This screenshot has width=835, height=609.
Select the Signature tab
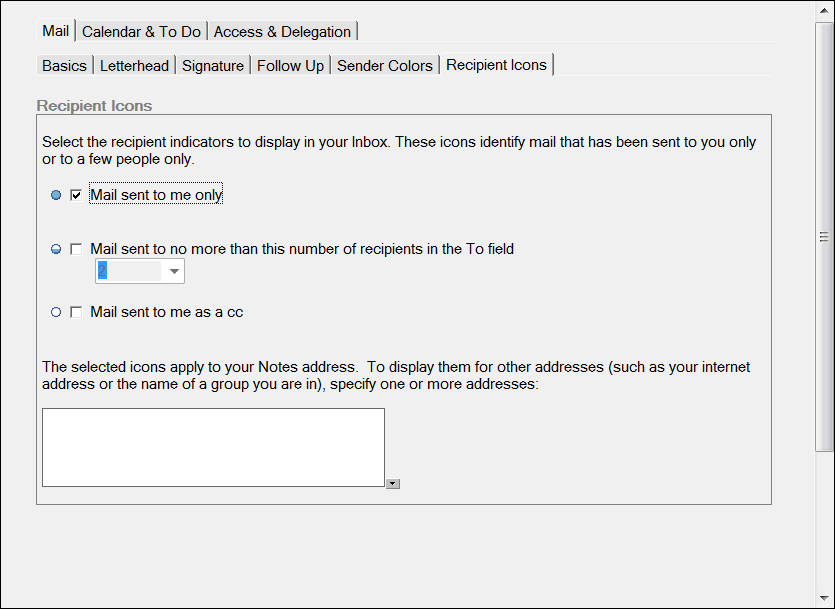213,65
